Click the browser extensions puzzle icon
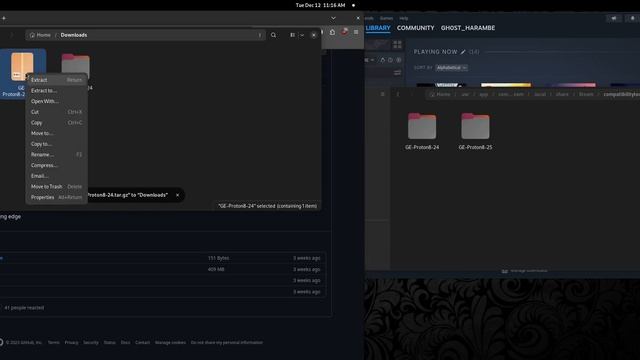This screenshot has width=640, height=360. (332, 32)
